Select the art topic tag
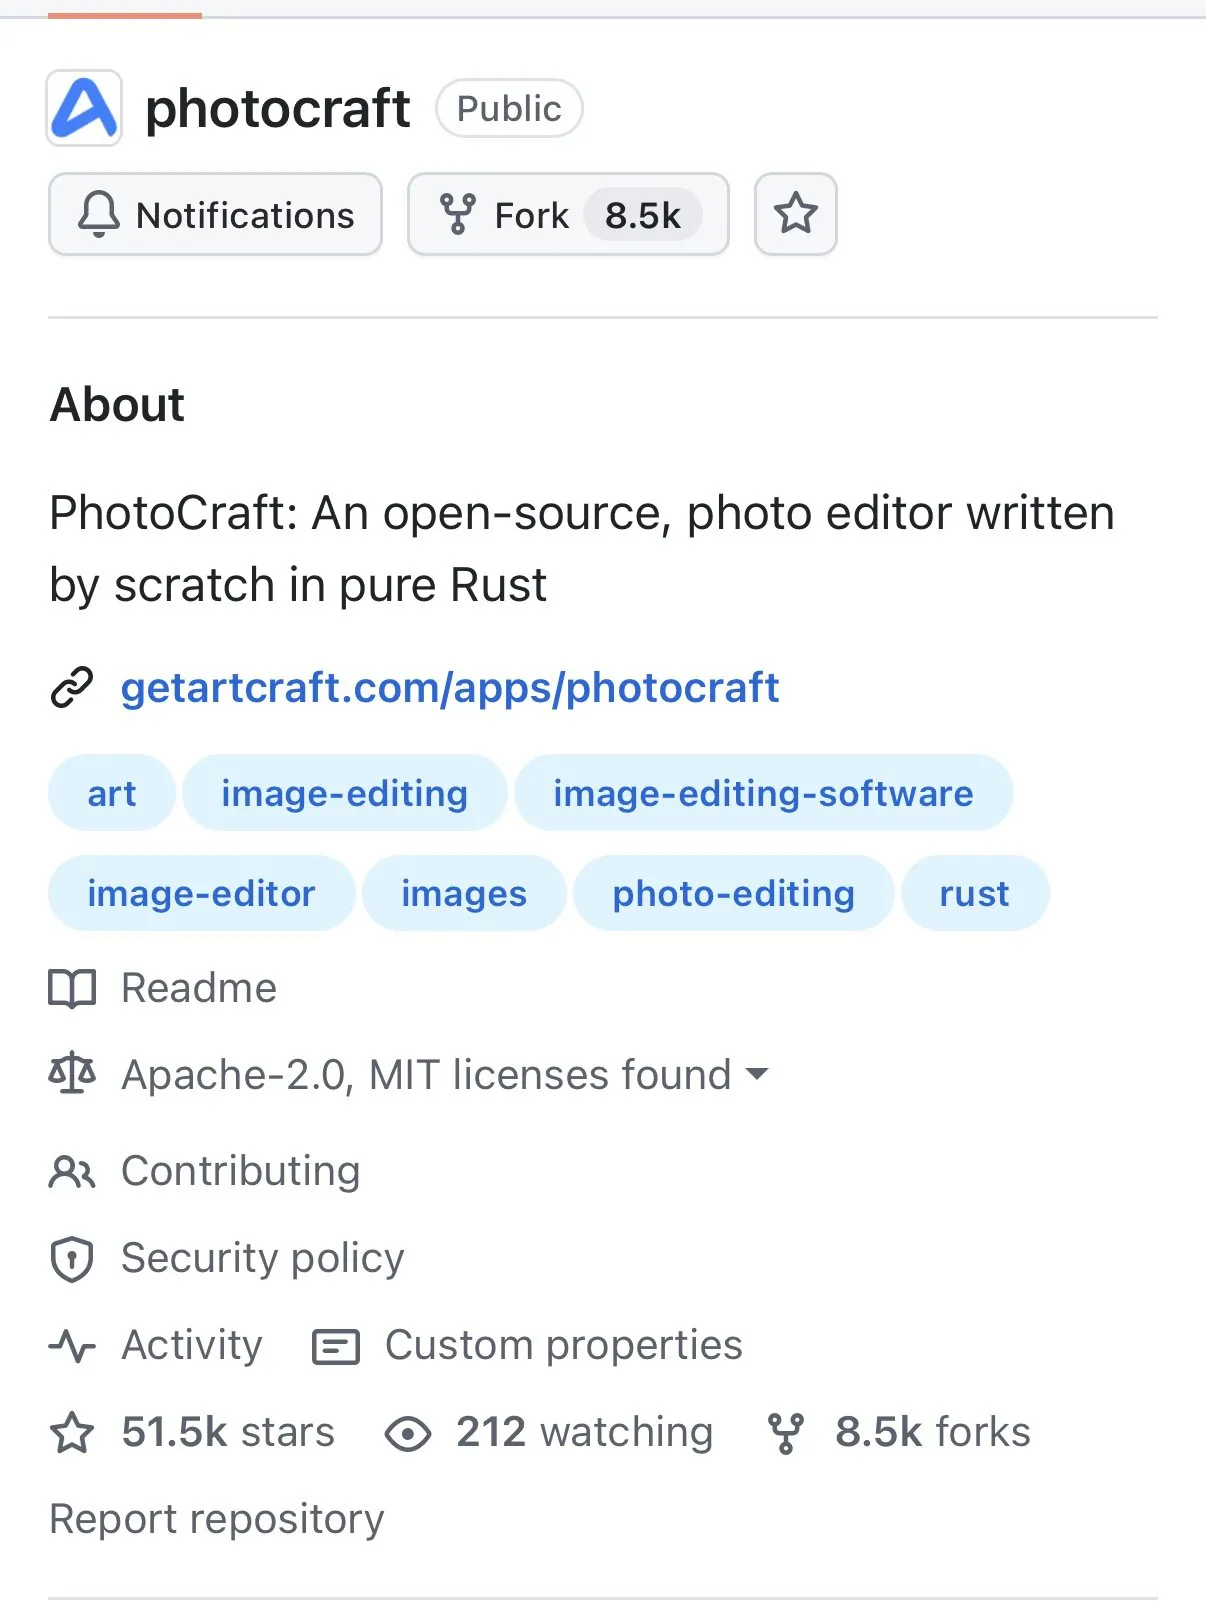Screen dimensions: 1206x1609 (112, 793)
